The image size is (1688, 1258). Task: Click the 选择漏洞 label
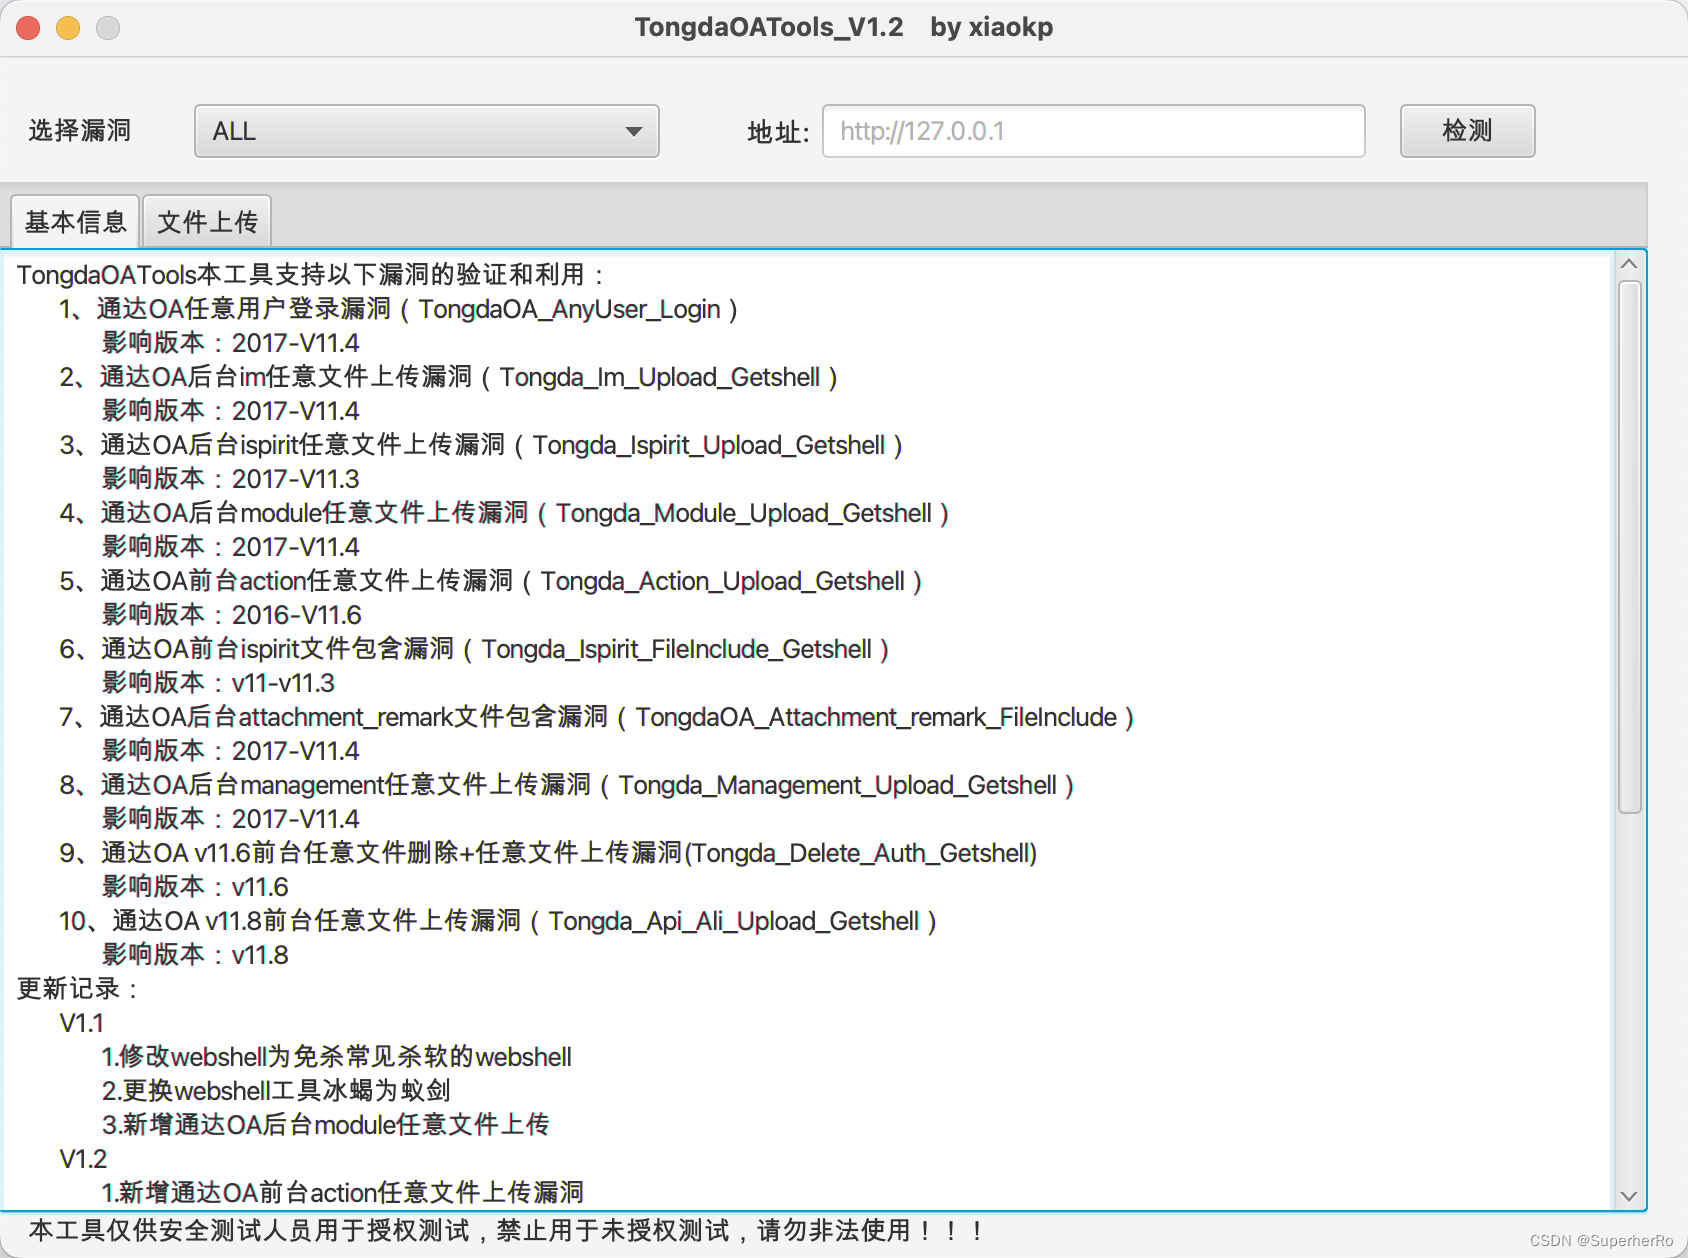[79, 131]
